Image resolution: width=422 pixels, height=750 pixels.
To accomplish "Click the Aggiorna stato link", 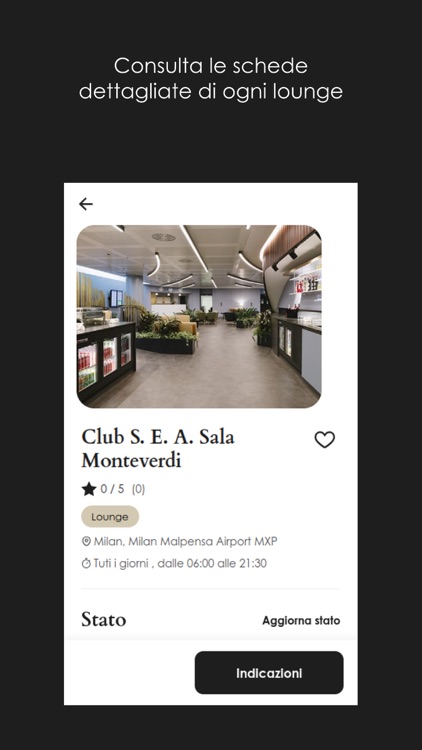I will [x=301, y=621].
